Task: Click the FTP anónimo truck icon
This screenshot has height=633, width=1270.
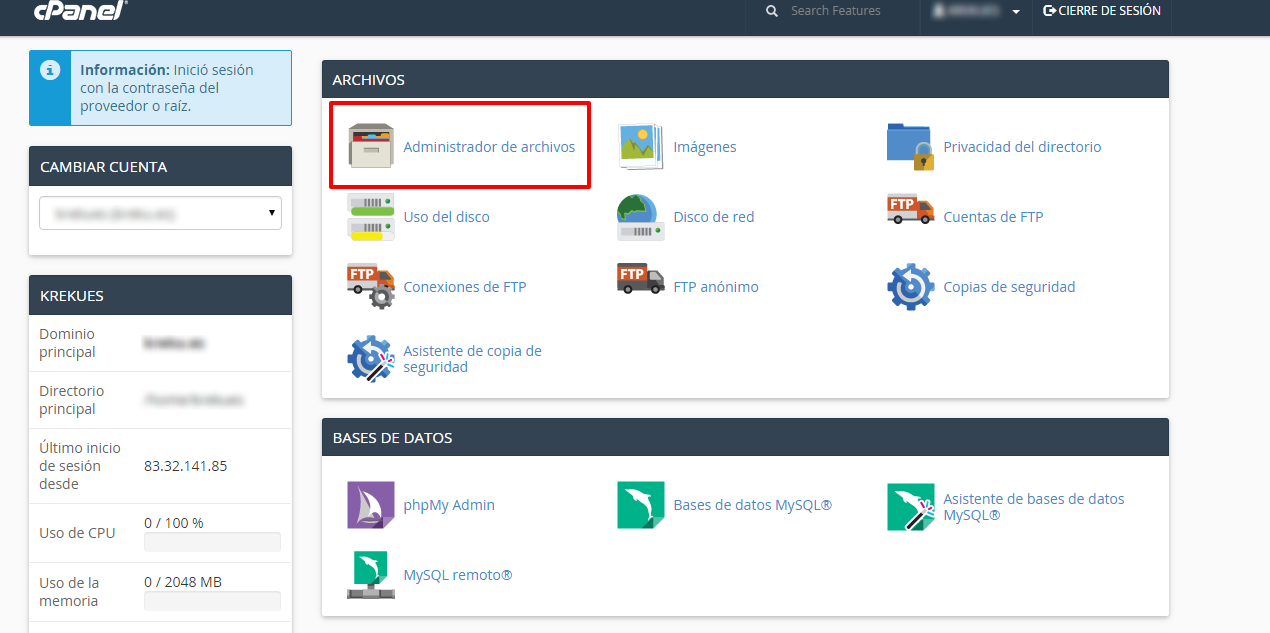Action: pos(640,279)
